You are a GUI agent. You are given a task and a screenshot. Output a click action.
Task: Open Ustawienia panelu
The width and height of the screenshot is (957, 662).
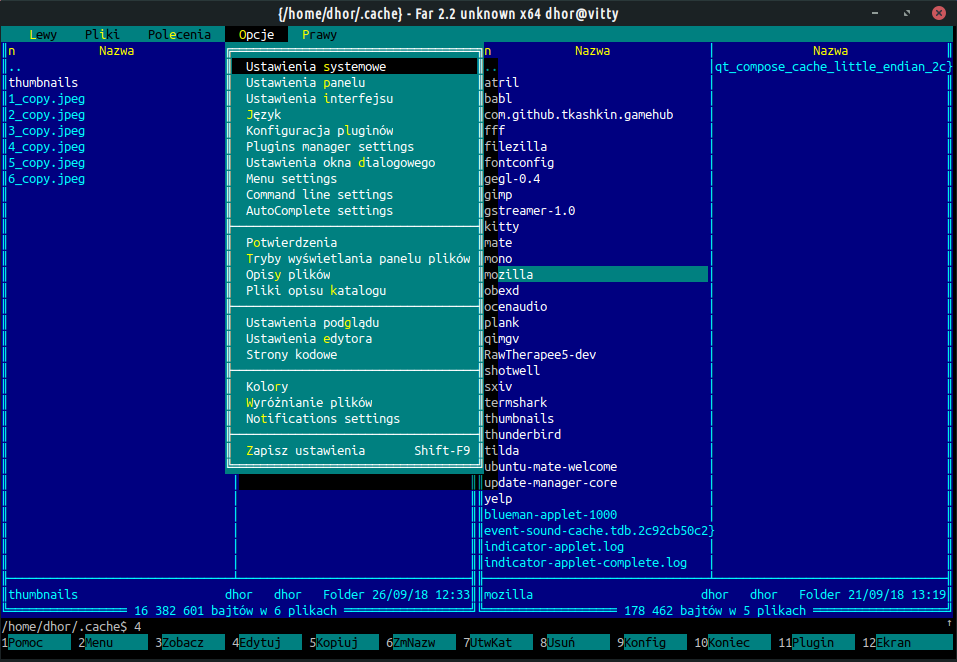coord(354,82)
